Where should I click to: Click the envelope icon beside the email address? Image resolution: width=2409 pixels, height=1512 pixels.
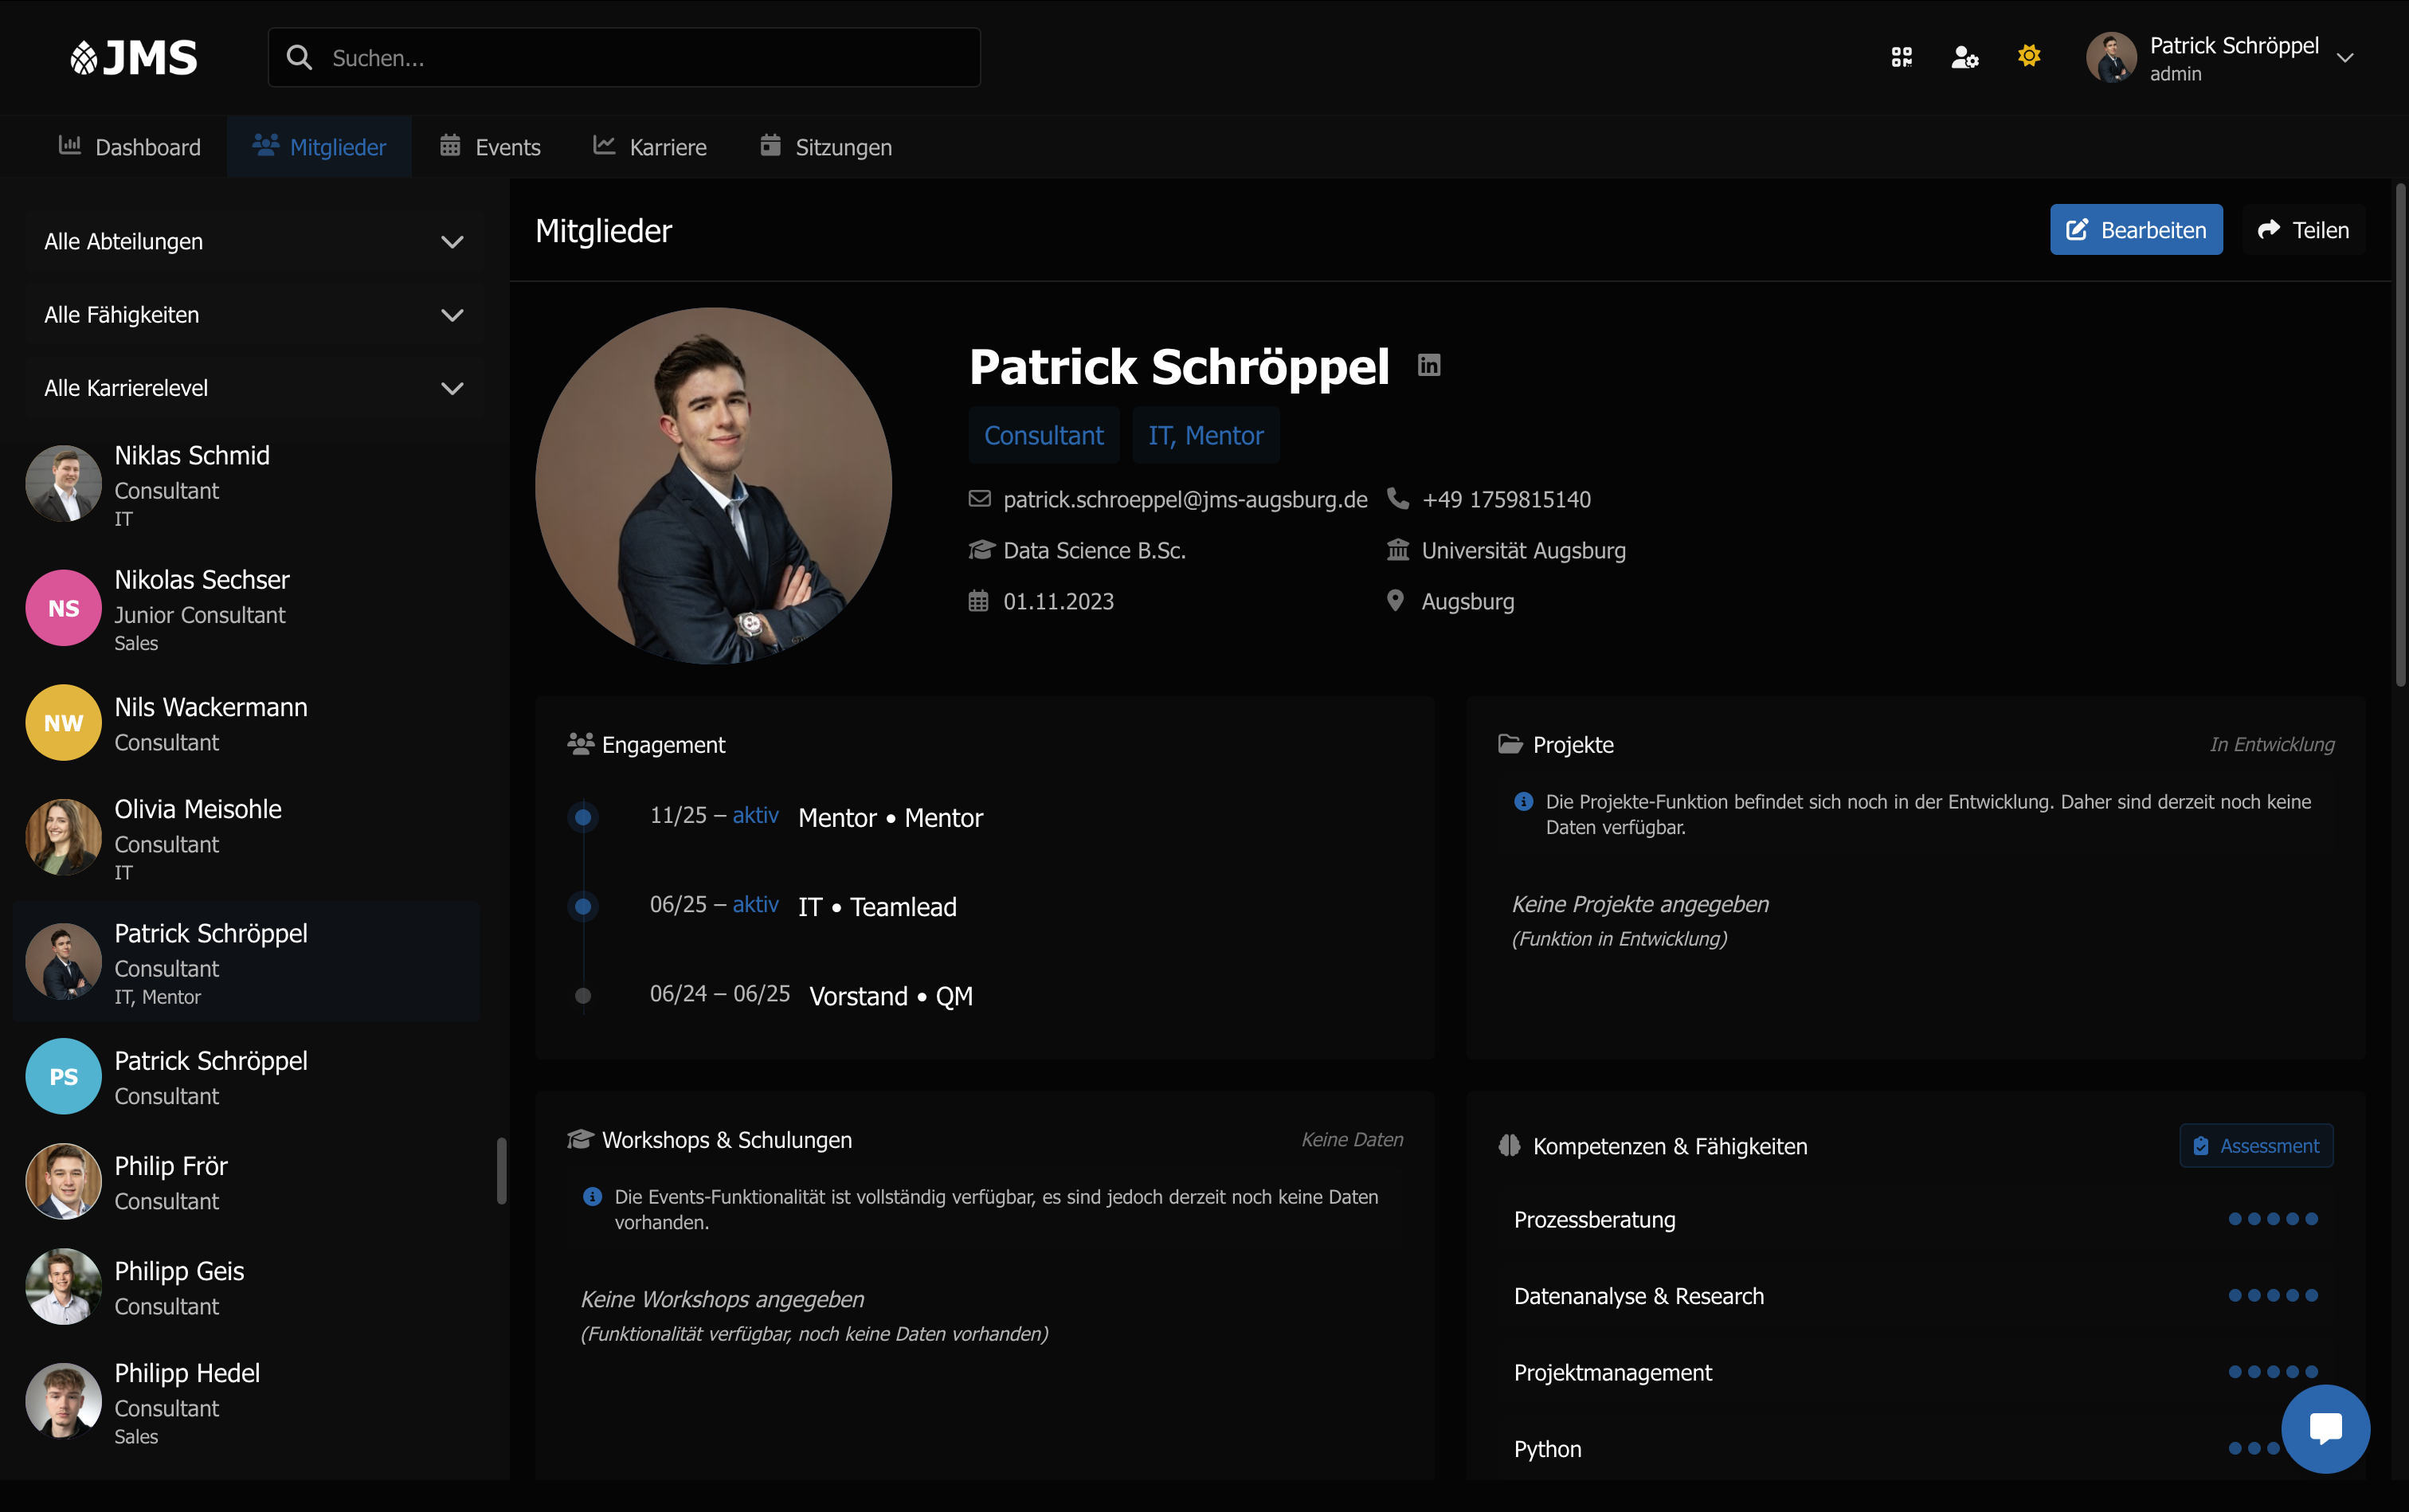coord(979,499)
